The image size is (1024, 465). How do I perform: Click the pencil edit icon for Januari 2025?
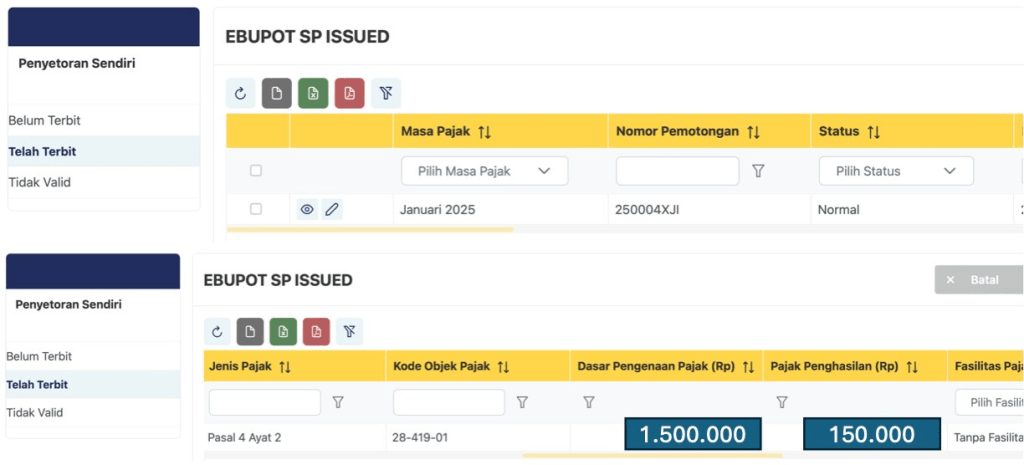click(332, 210)
